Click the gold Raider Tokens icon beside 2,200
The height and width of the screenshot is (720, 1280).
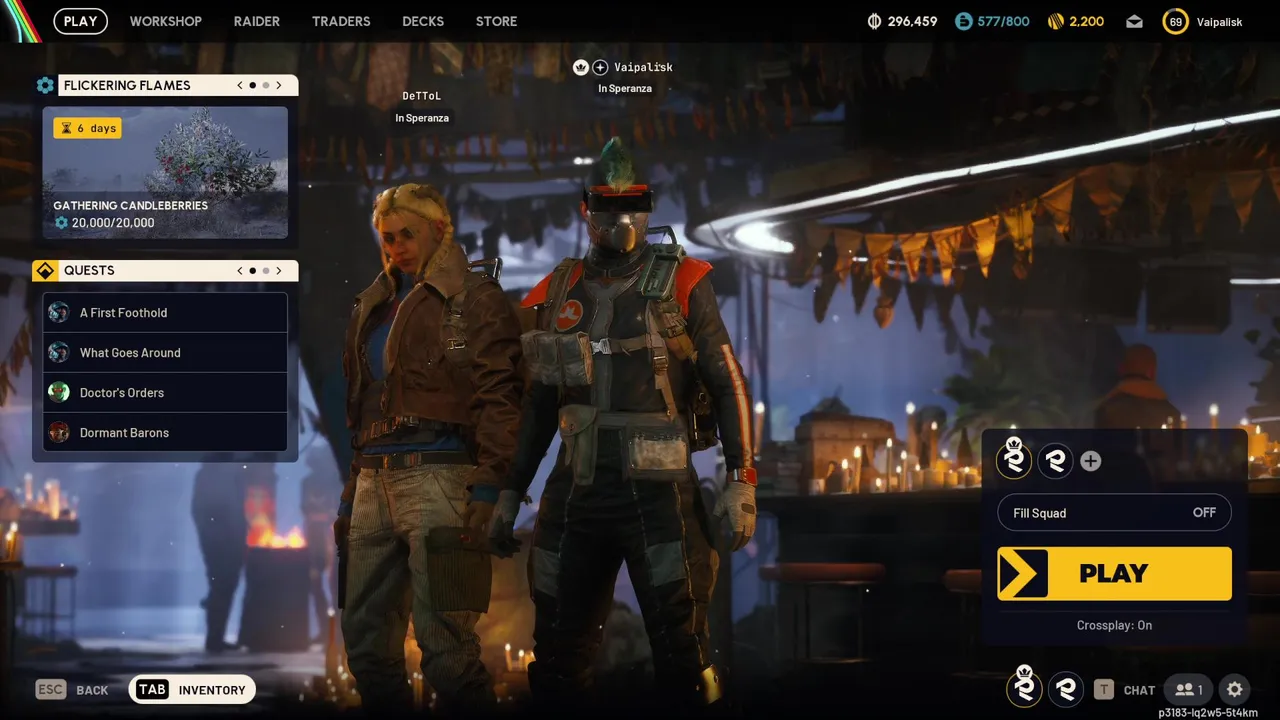pyautogui.click(x=1055, y=21)
